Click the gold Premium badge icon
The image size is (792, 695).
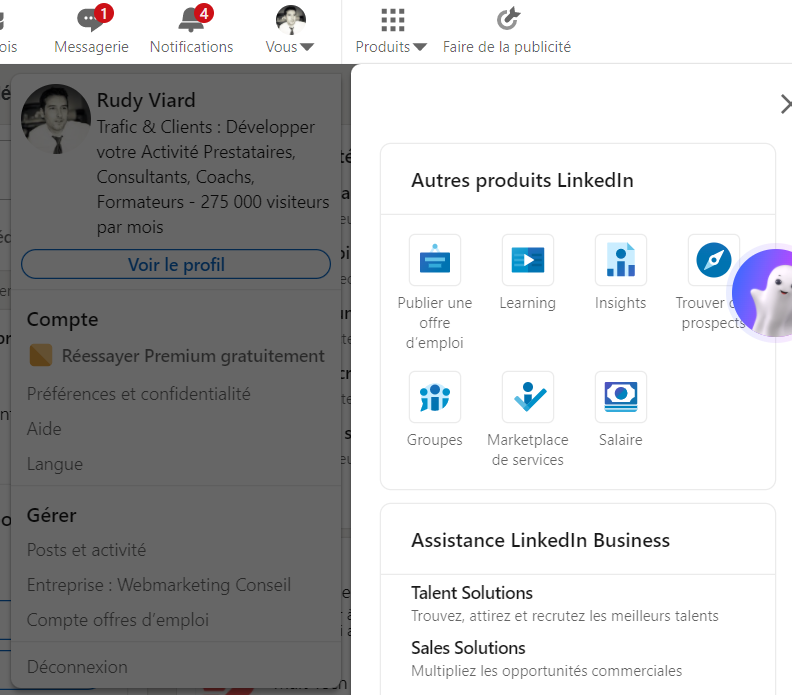click(x=41, y=355)
